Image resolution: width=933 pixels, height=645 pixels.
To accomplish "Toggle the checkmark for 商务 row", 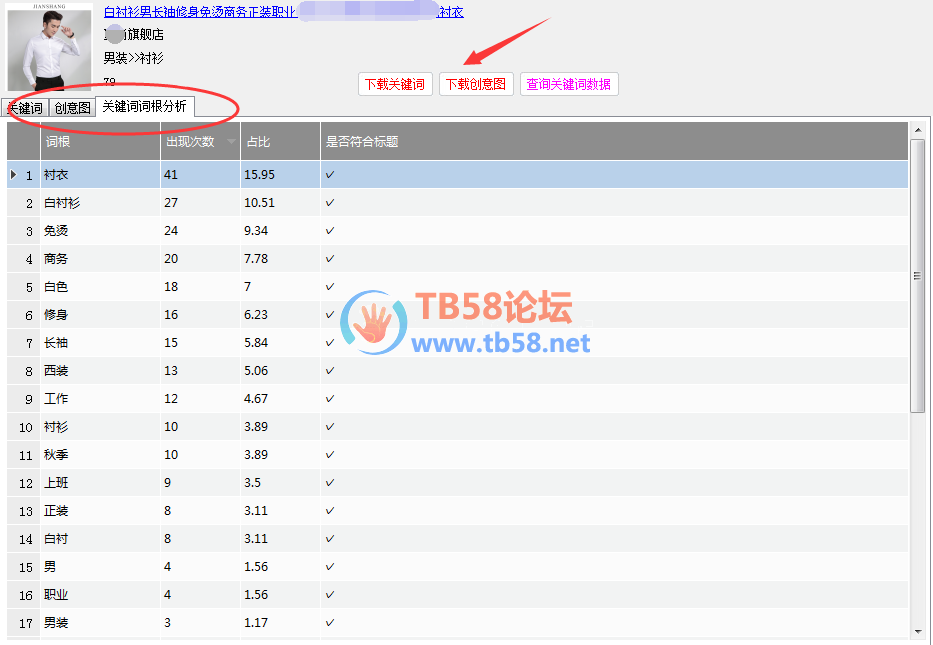I will tap(330, 259).
